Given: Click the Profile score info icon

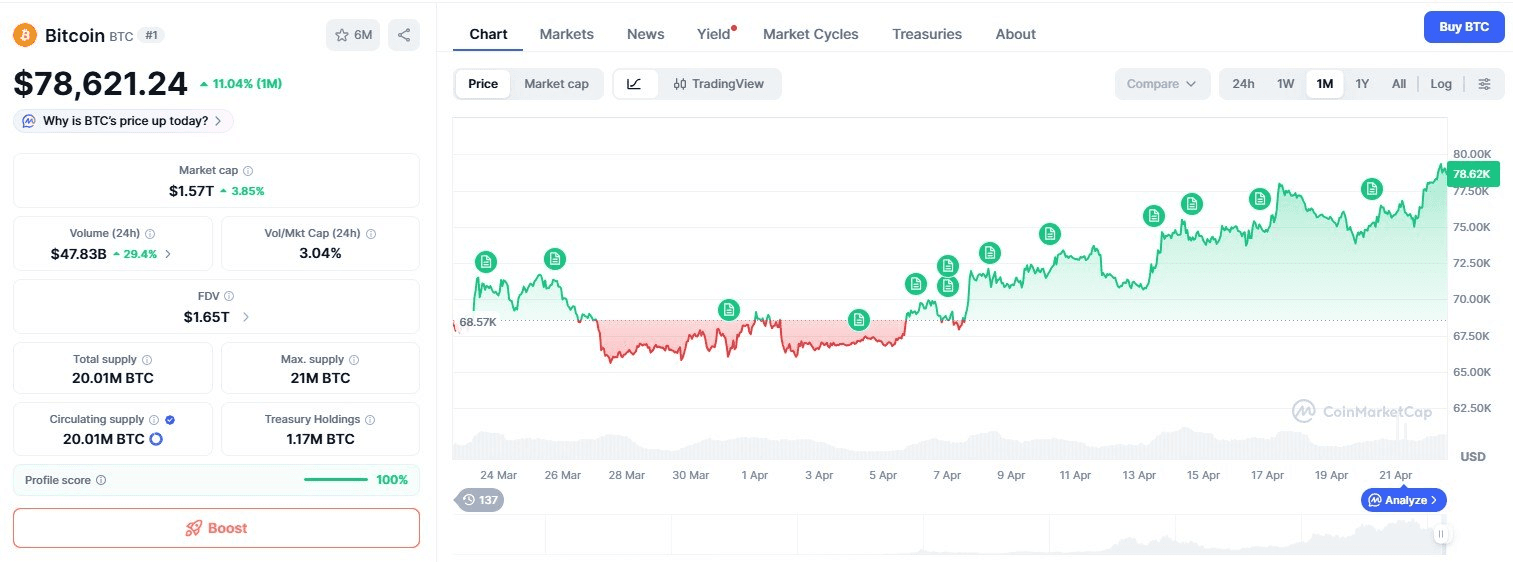Looking at the screenshot, I should coord(101,480).
